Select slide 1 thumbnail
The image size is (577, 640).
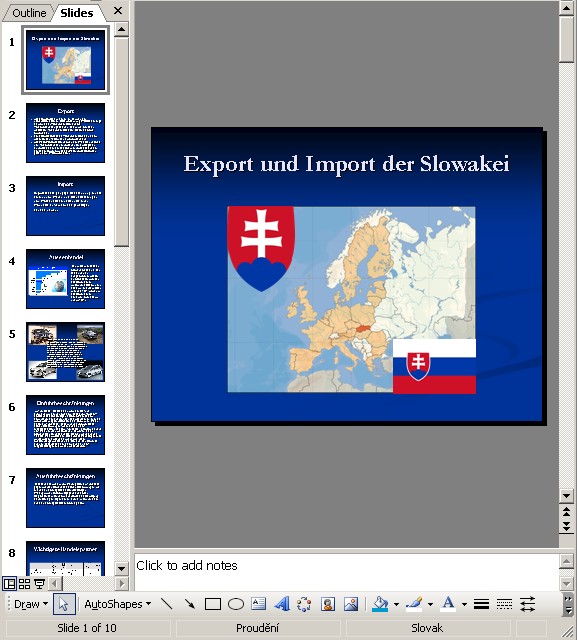pyautogui.click(x=65, y=60)
